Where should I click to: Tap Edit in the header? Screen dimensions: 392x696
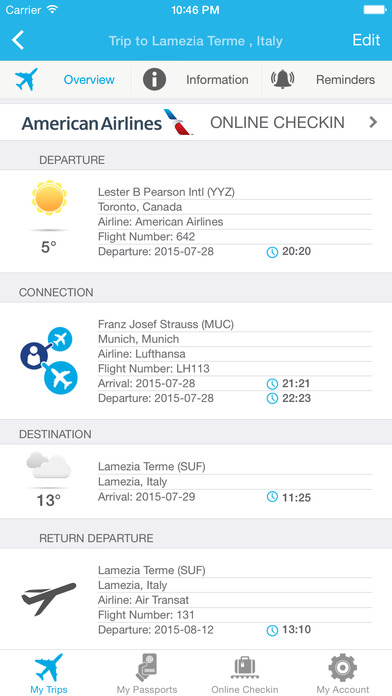(366, 40)
